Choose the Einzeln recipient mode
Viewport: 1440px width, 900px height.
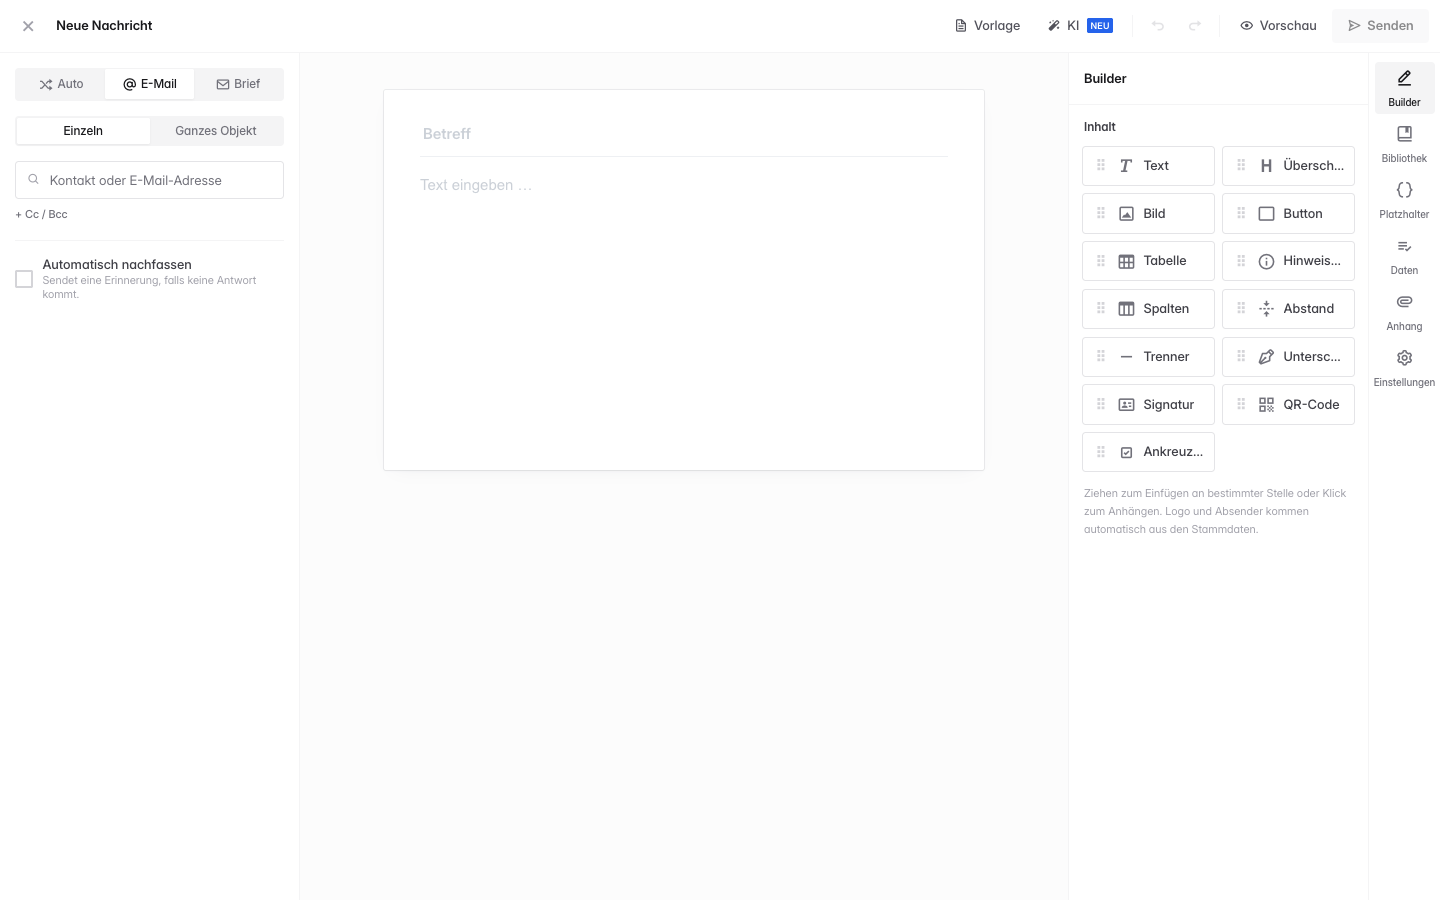pos(83,131)
